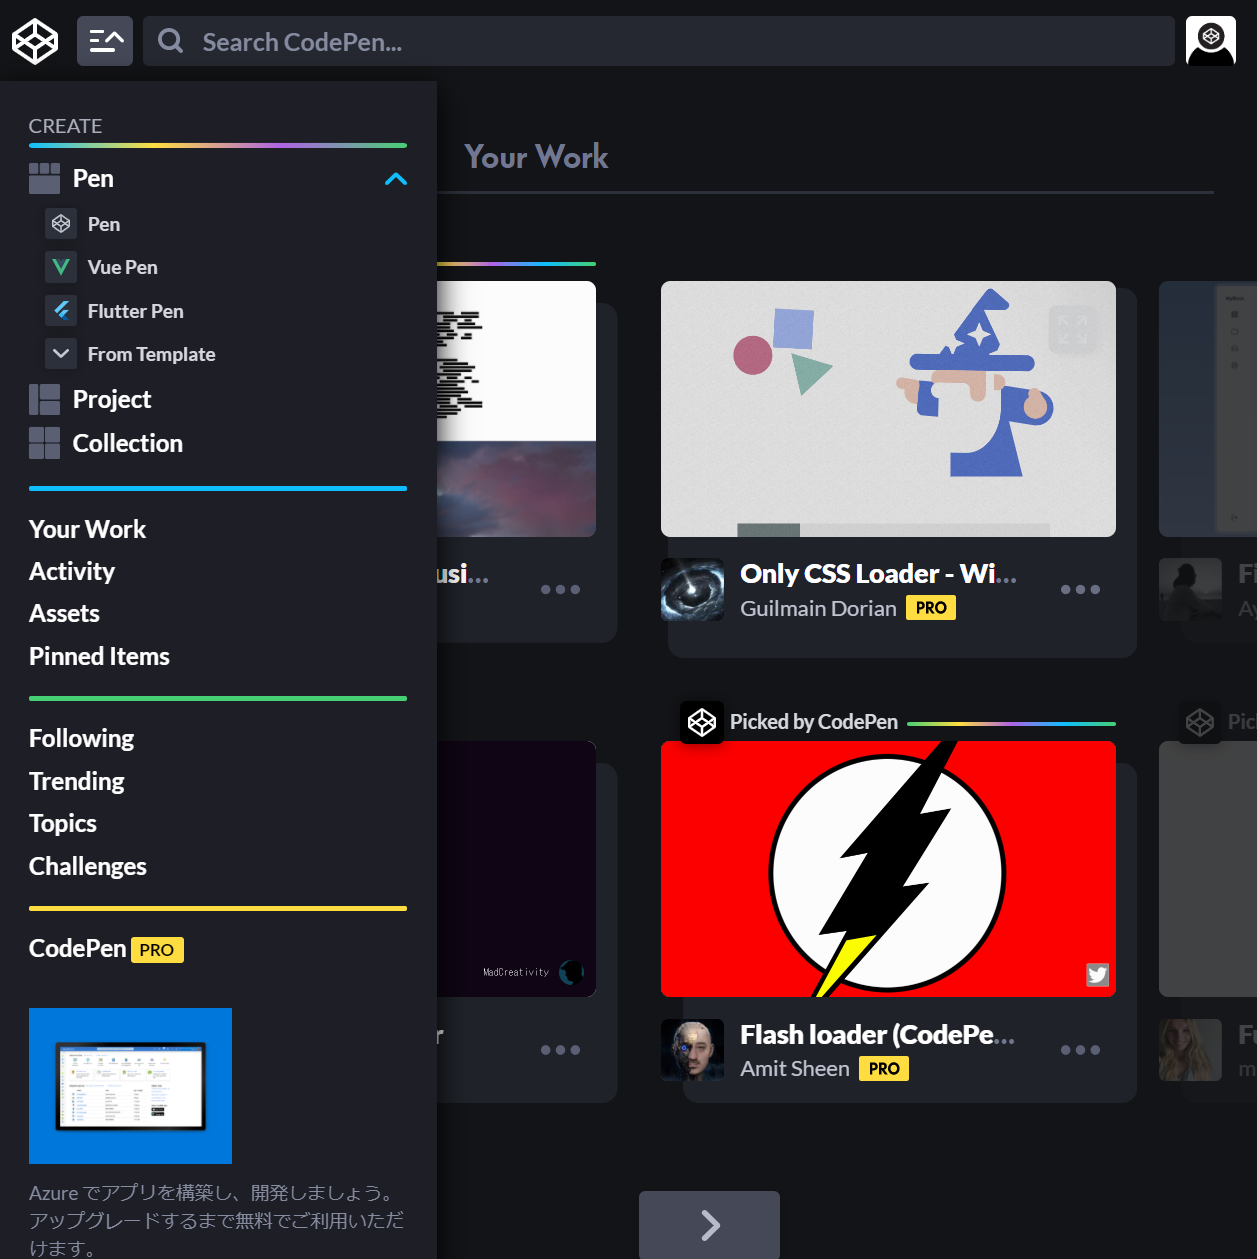Click the Project layout icon
Screen dimensions: 1257x1259
44,399
